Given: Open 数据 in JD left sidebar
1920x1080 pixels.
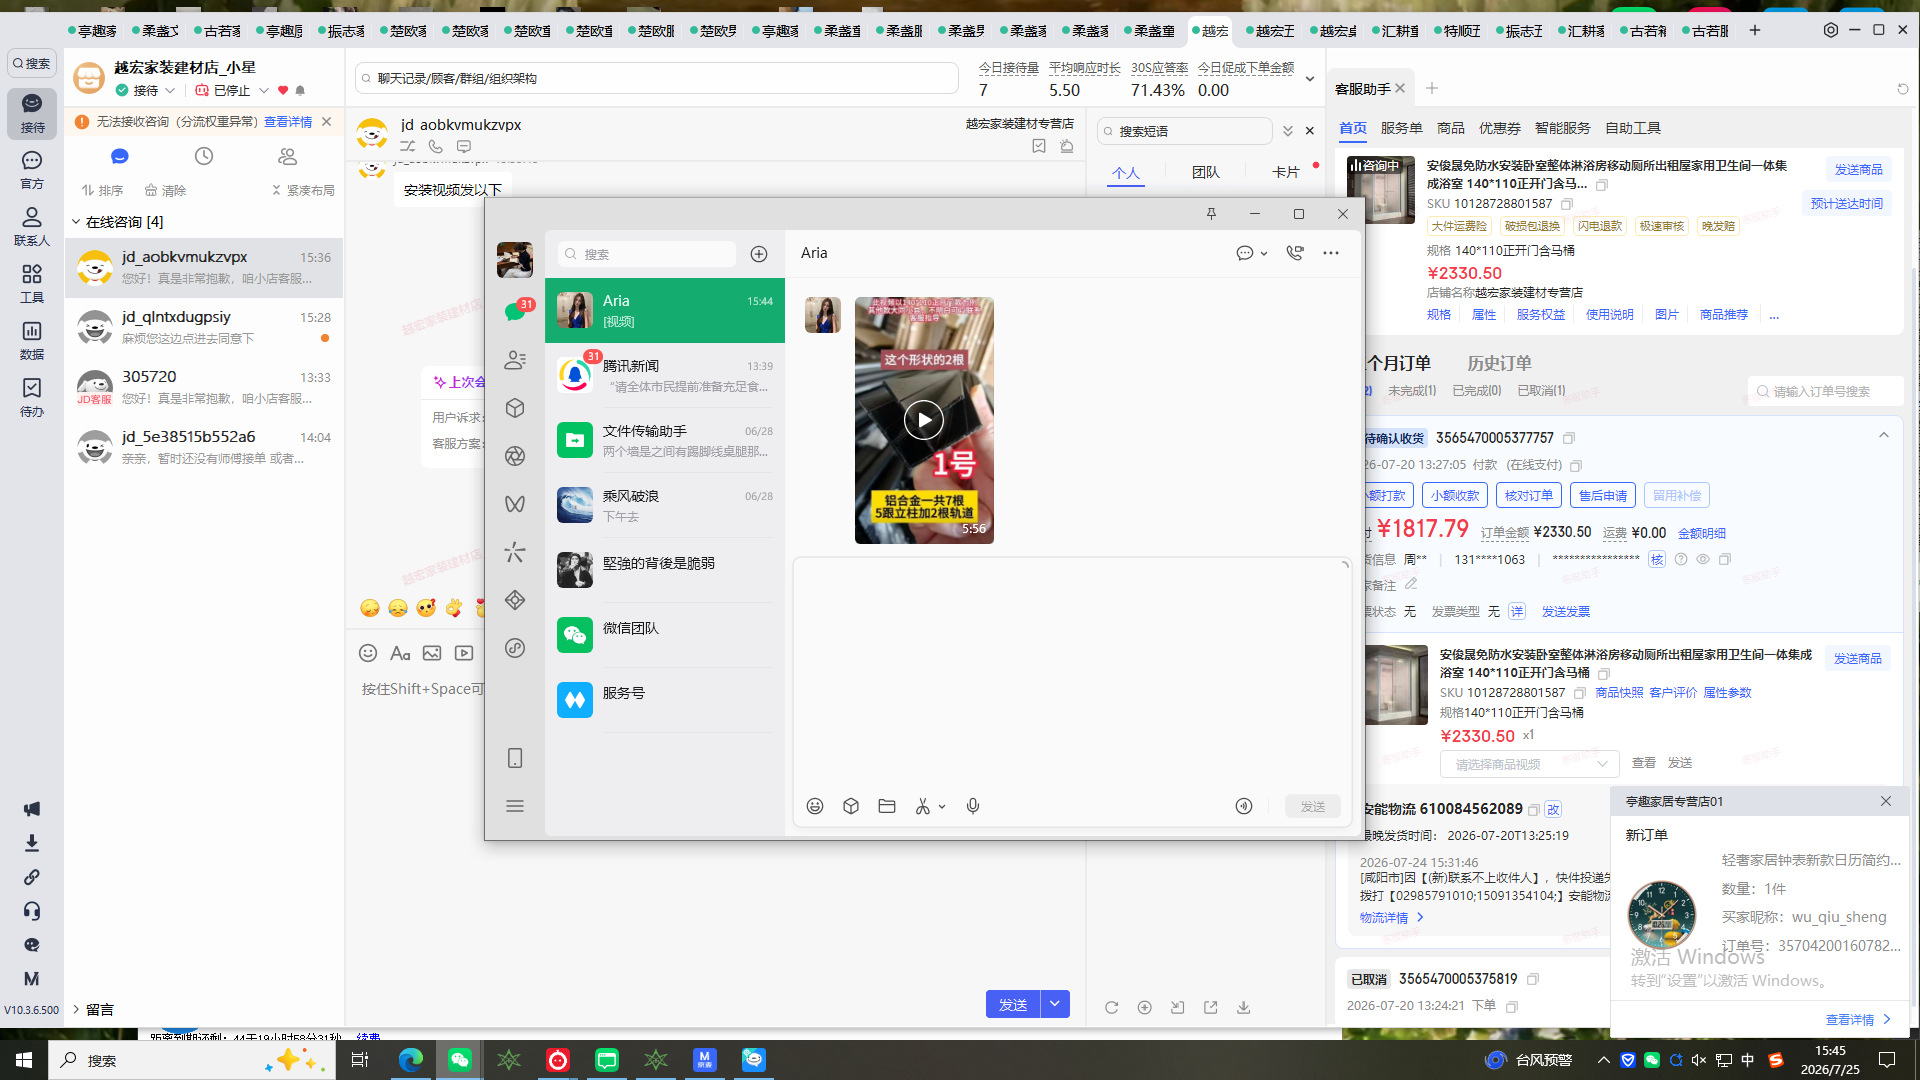Looking at the screenshot, I should click(32, 340).
